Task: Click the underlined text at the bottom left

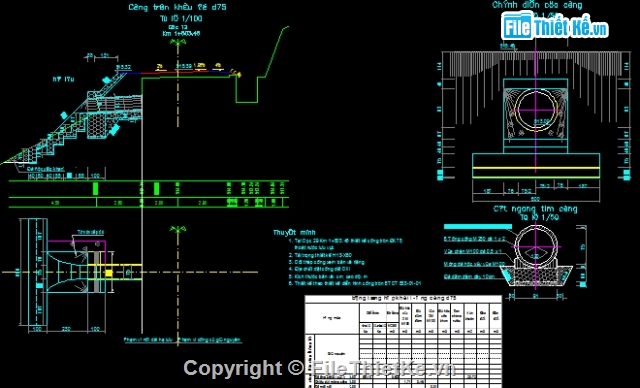Action: (x=149, y=339)
